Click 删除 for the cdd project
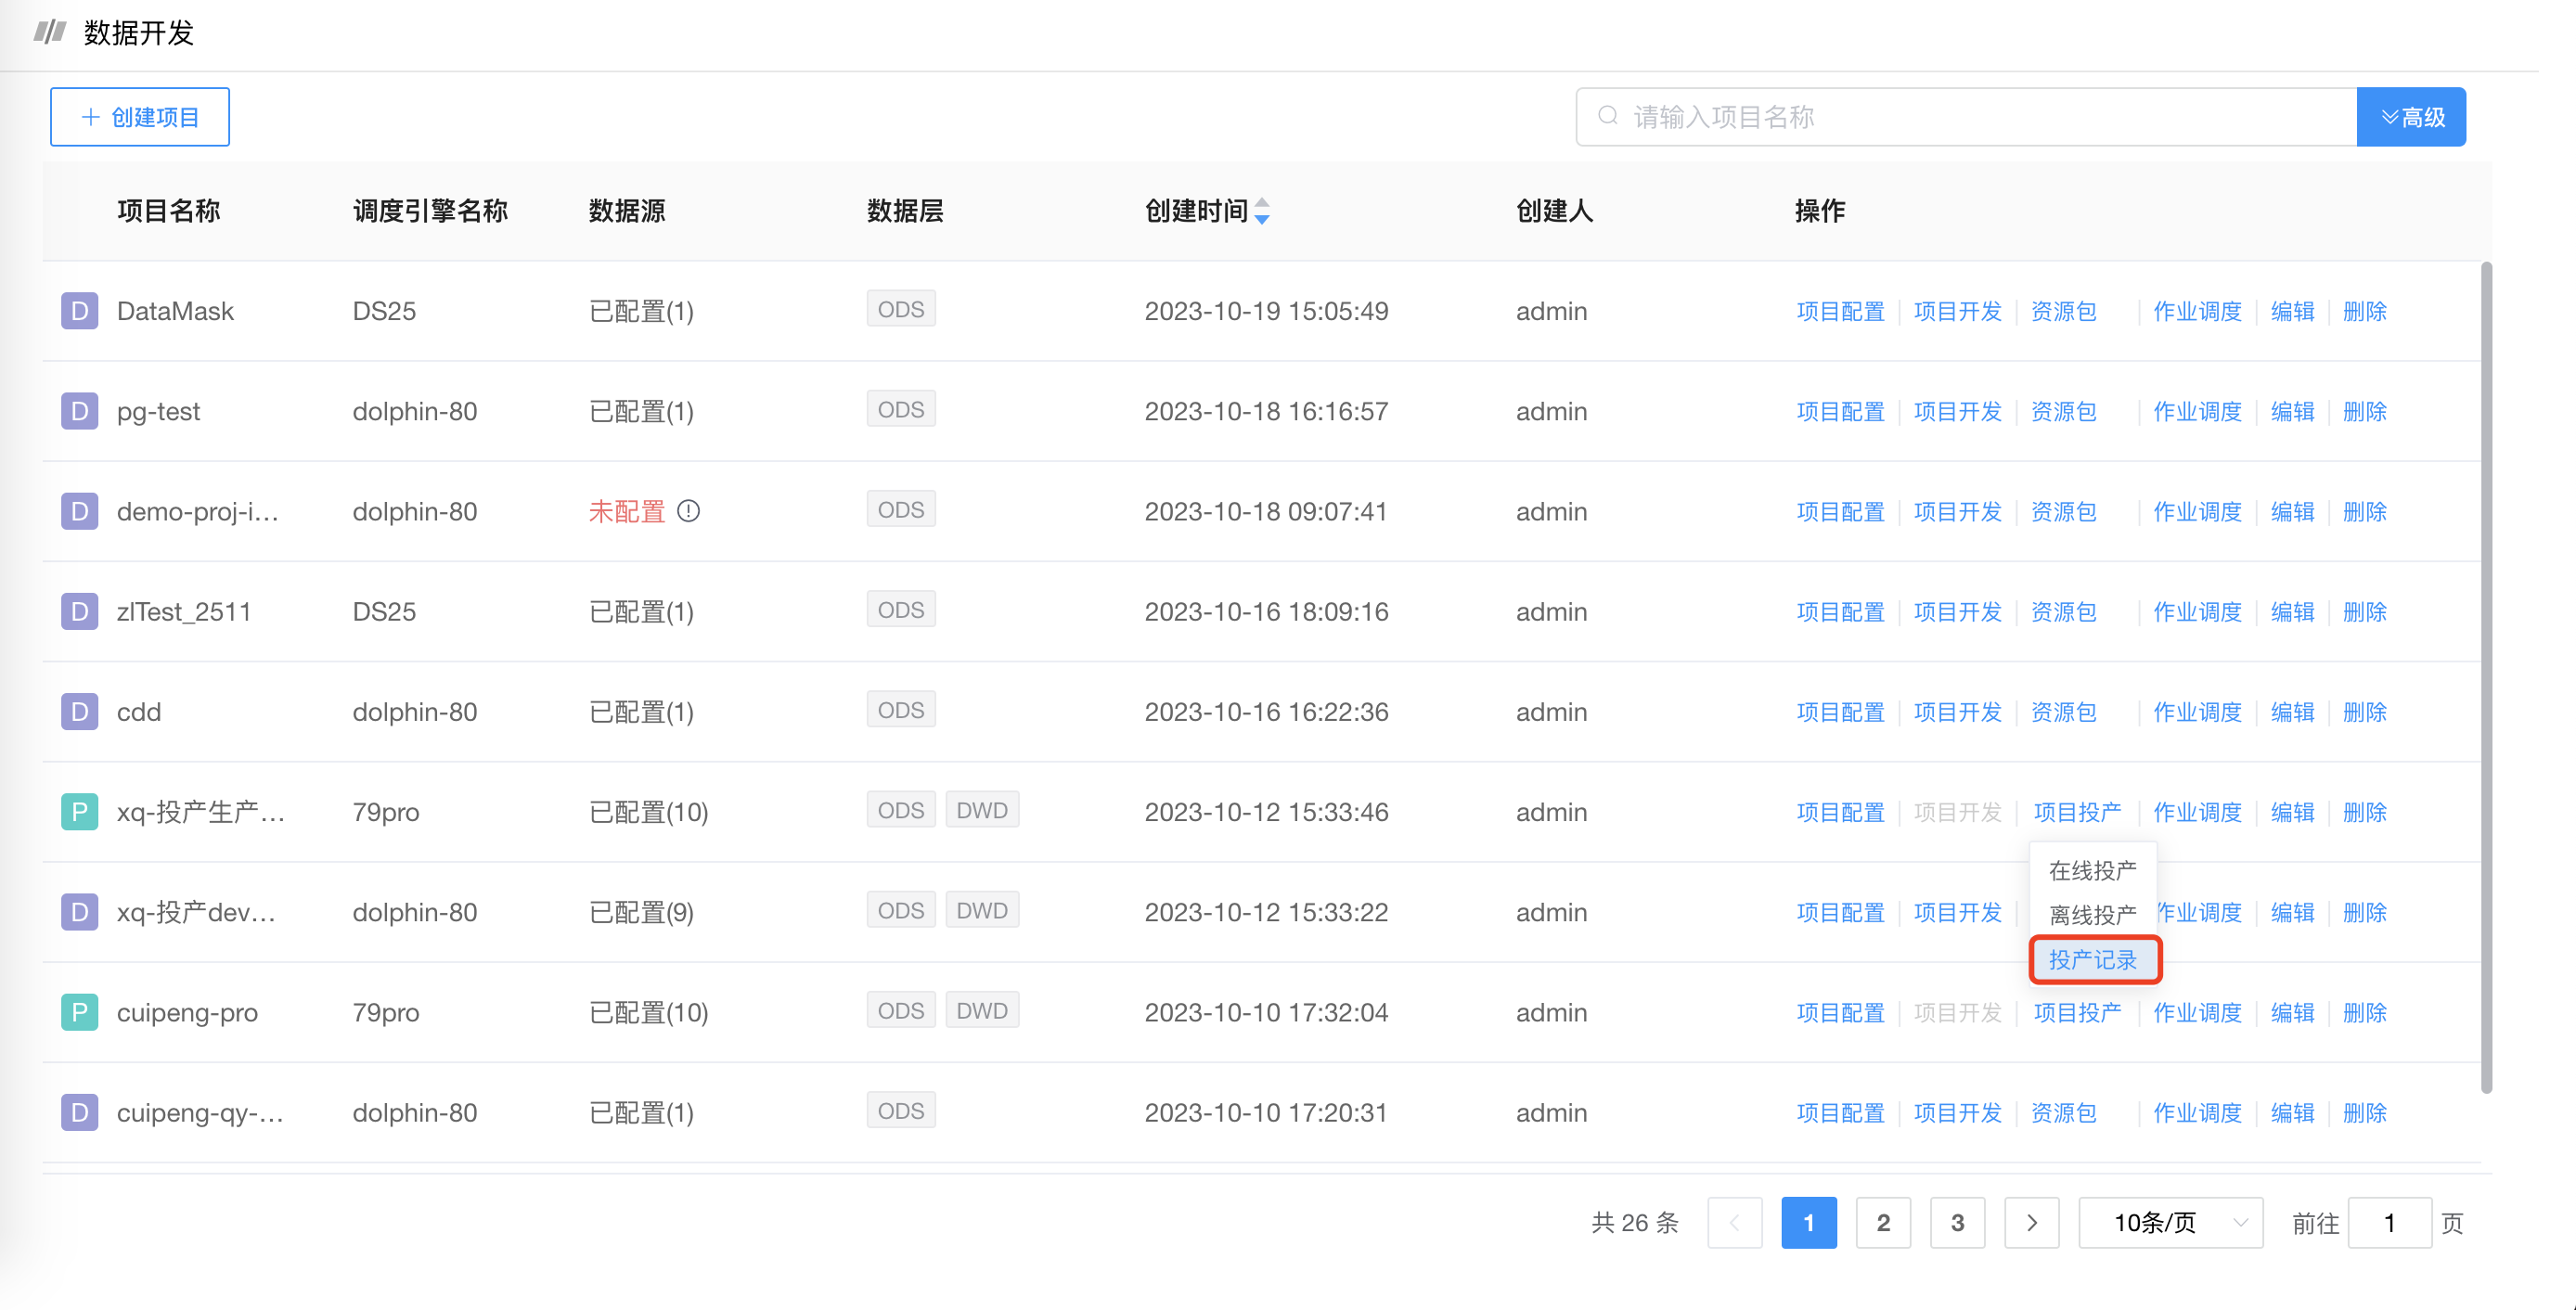This screenshot has width=2576, height=1310. pyautogui.click(x=2364, y=711)
